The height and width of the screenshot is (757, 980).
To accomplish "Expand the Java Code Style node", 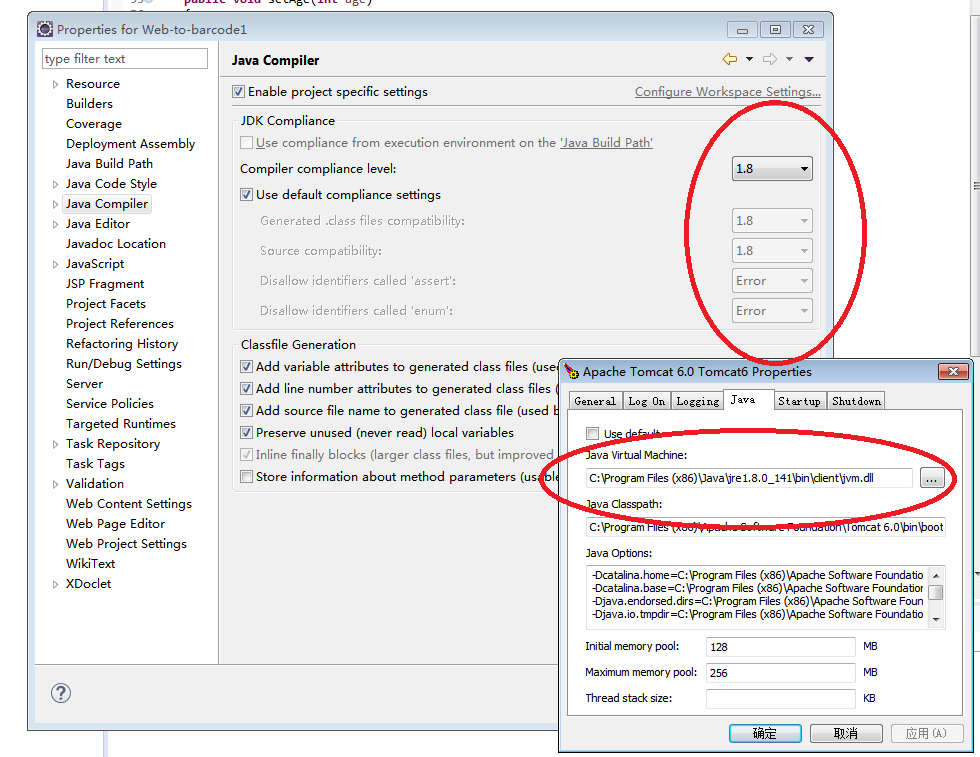I will click(x=55, y=184).
